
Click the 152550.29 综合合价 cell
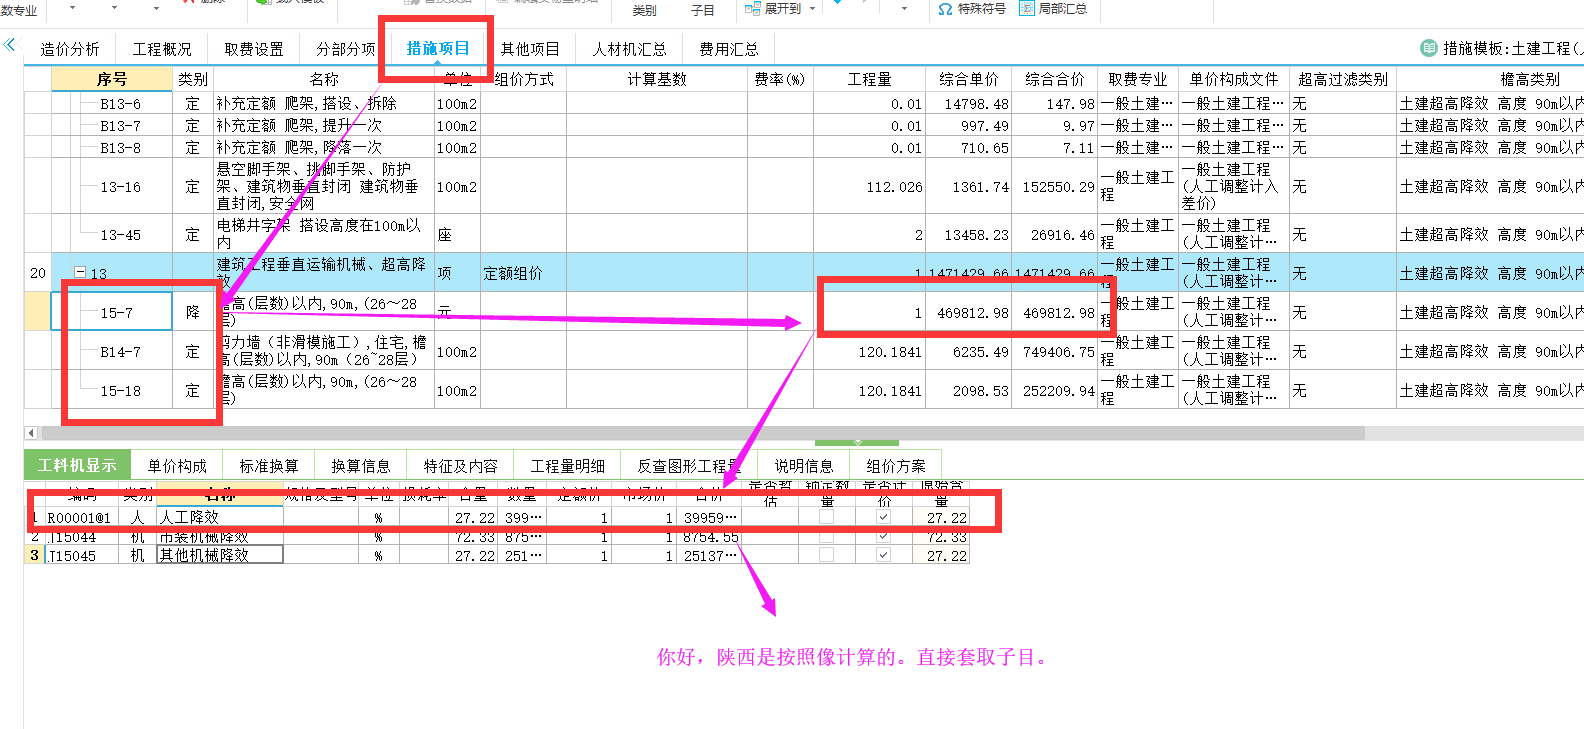point(1054,187)
